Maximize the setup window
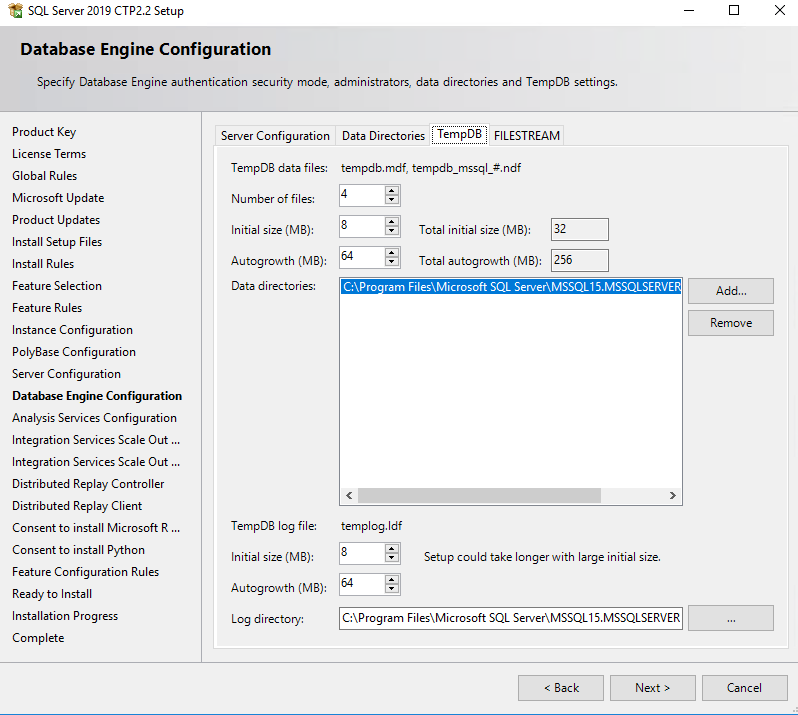 (x=734, y=10)
